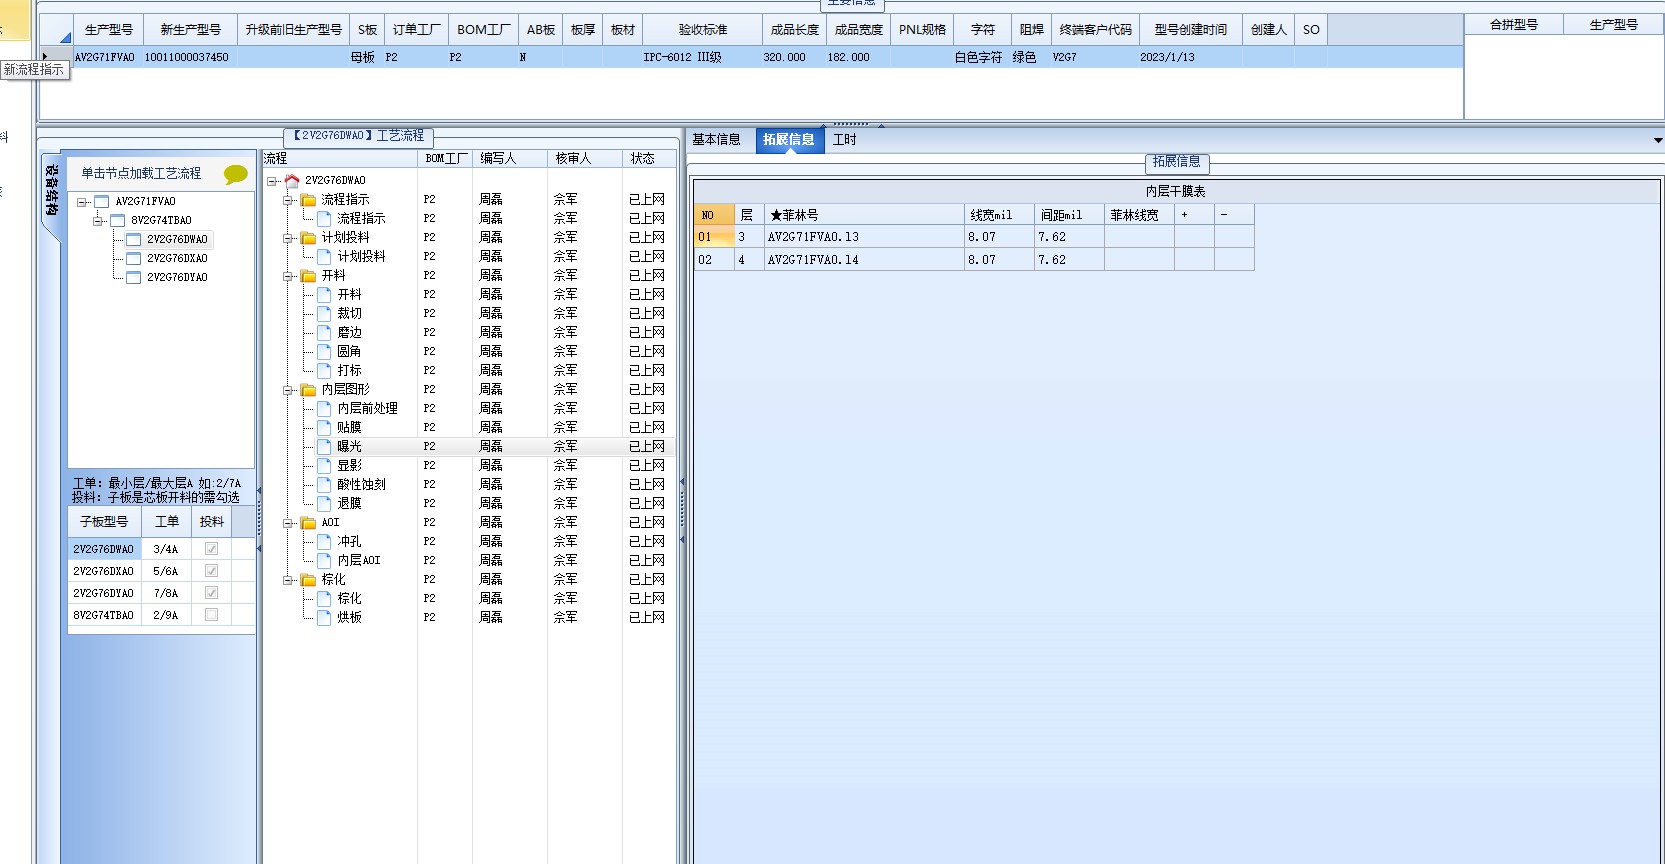Image resolution: width=1665 pixels, height=864 pixels.
Task: Click the document icon beside 显影
Action: pyautogui.click(x=324, y=466)
